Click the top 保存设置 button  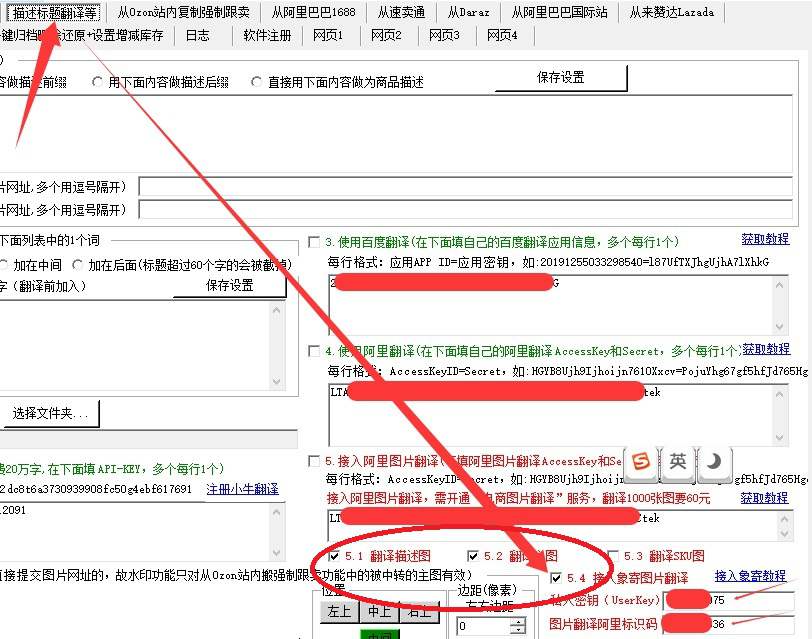(561, 78)
